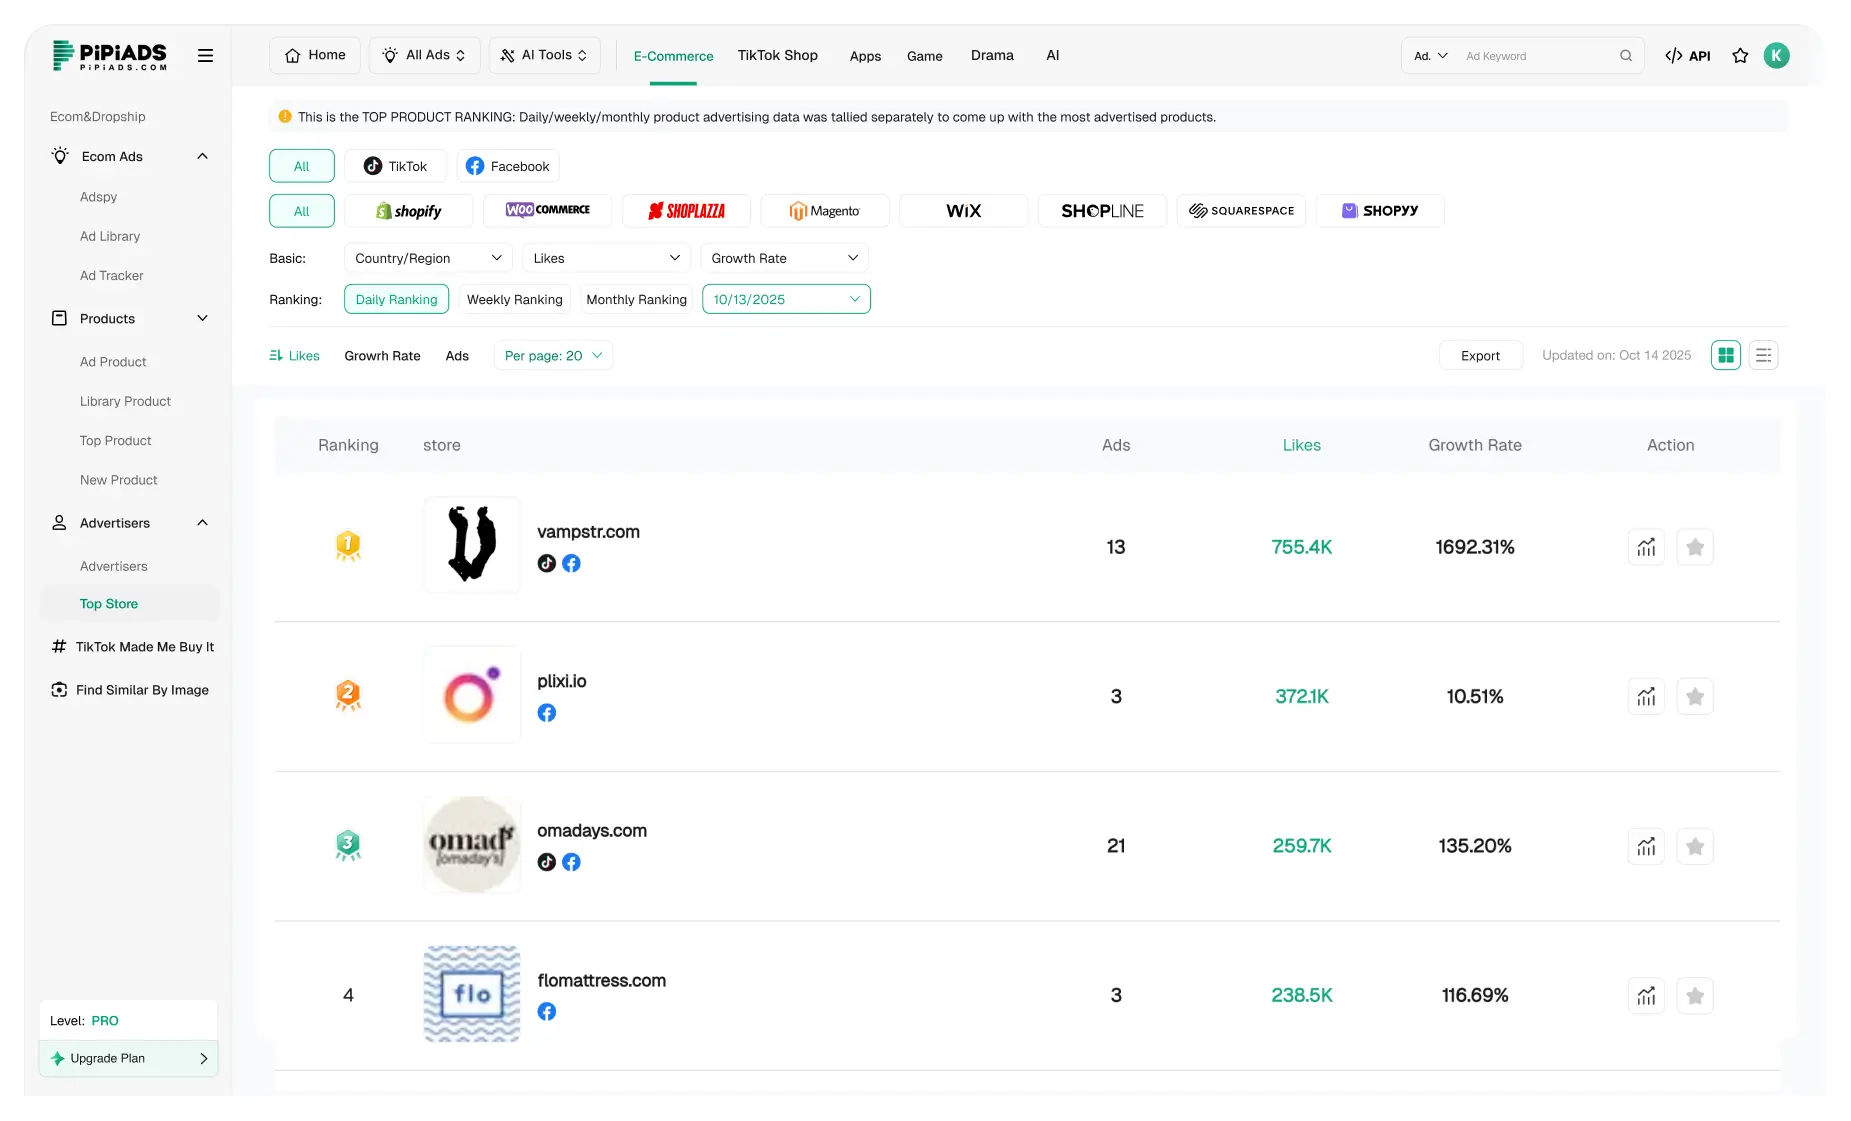Image resolution: width=1851 pixels, height=1121 pixels.
Task: Open the 10/13/2025 date dropdown
Action: (x=786, y=299)
